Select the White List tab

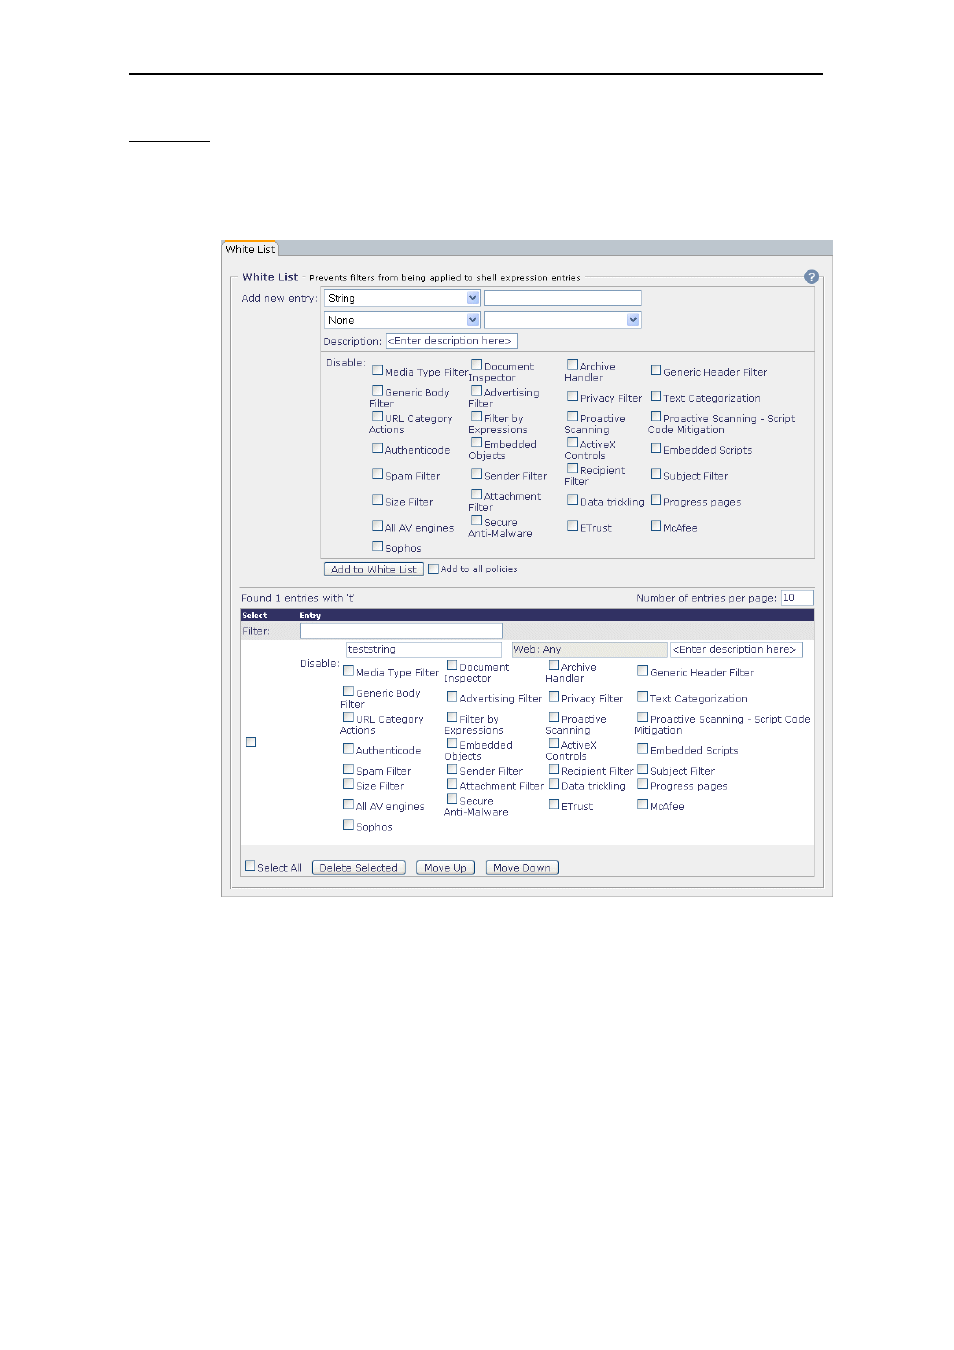(250, 249)
